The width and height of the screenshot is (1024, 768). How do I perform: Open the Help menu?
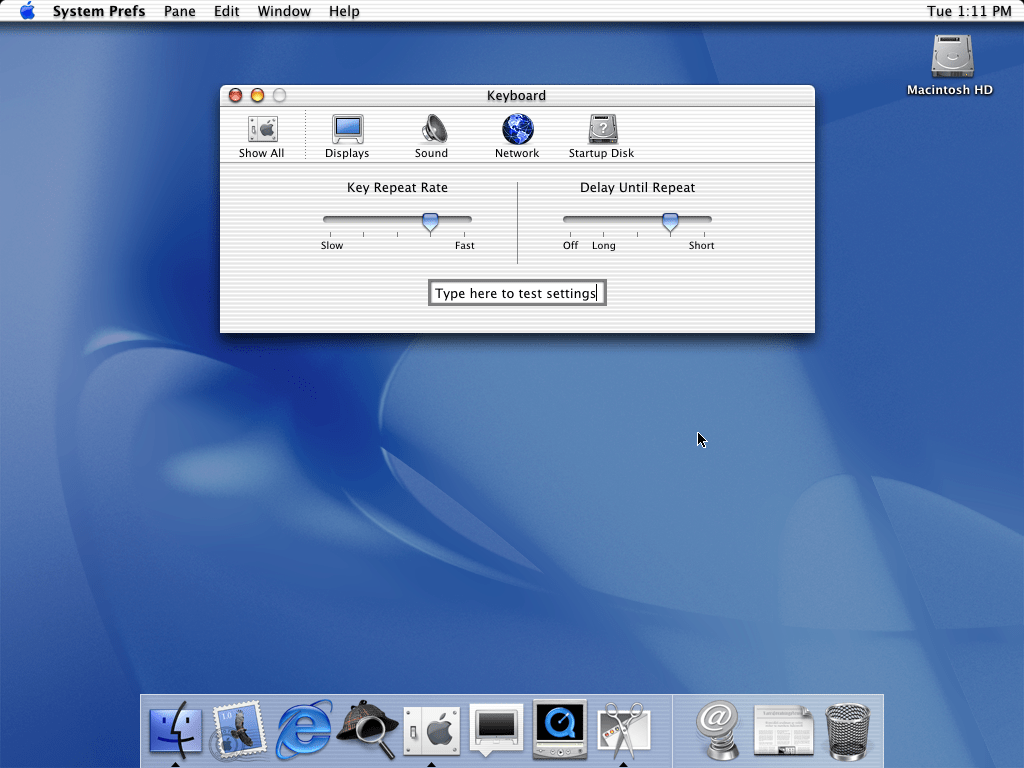[344, 11]
